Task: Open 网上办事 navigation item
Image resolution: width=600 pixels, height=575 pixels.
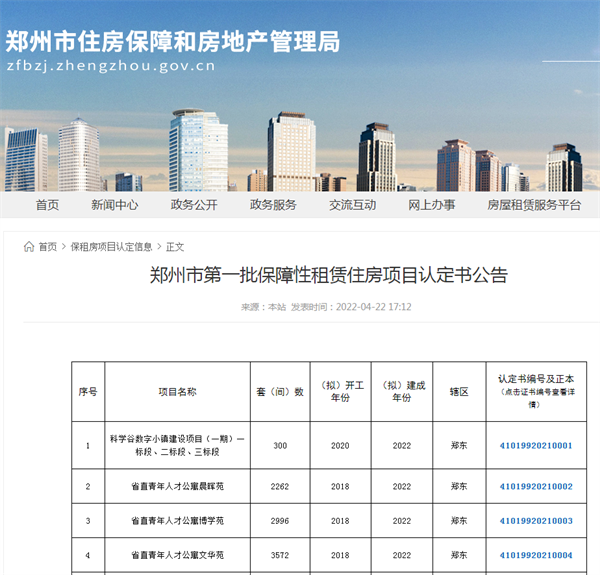Action: pyautogui.click(x=432, y=205)
